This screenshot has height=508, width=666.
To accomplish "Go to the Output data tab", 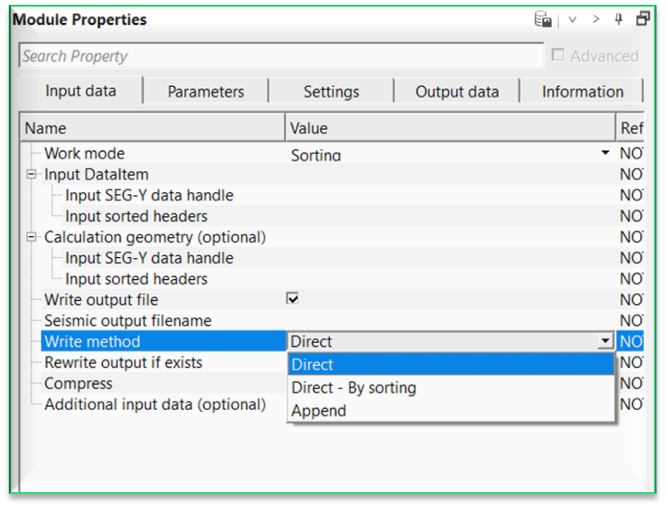I will [x=457, y=91].
